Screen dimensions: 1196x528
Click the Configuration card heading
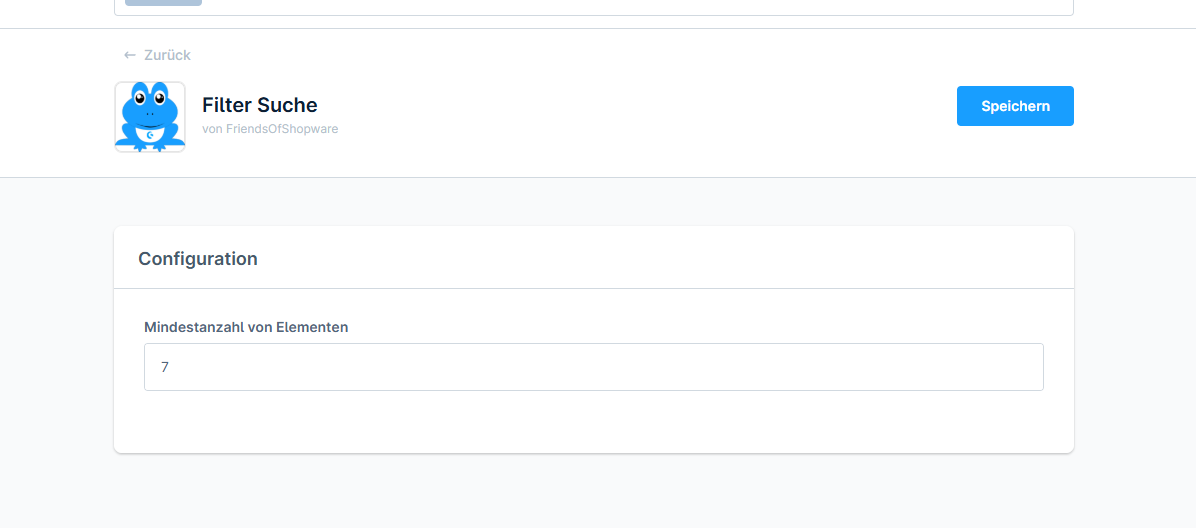pos(198,259)
